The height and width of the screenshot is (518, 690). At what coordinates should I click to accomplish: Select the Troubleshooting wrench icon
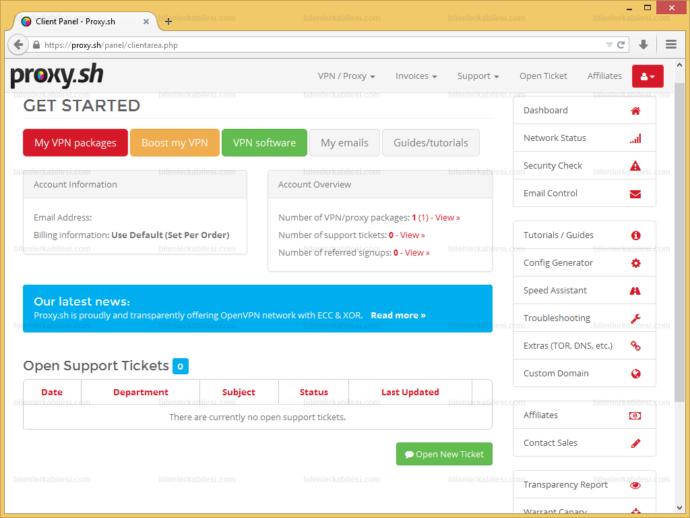click(635, 318)
